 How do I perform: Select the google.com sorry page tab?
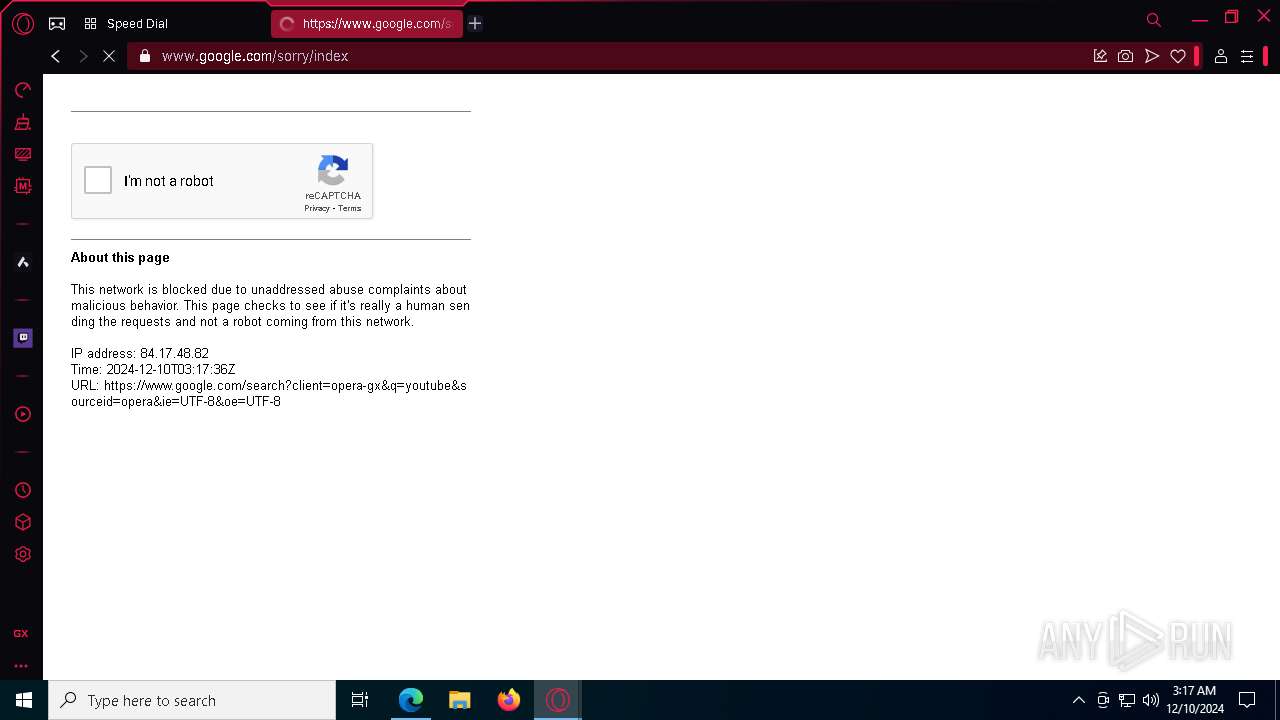(x=366, y=24)
